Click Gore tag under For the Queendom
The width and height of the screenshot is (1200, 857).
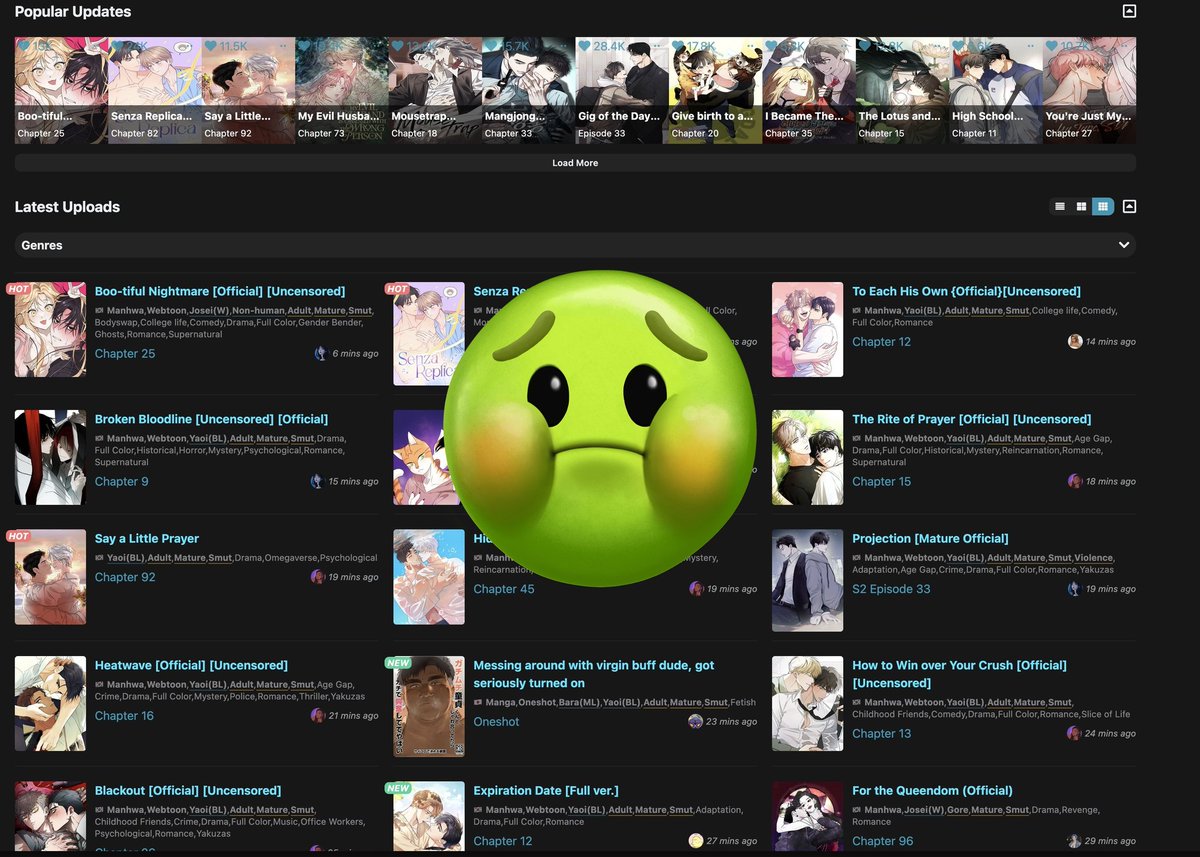tap(957, 810)
